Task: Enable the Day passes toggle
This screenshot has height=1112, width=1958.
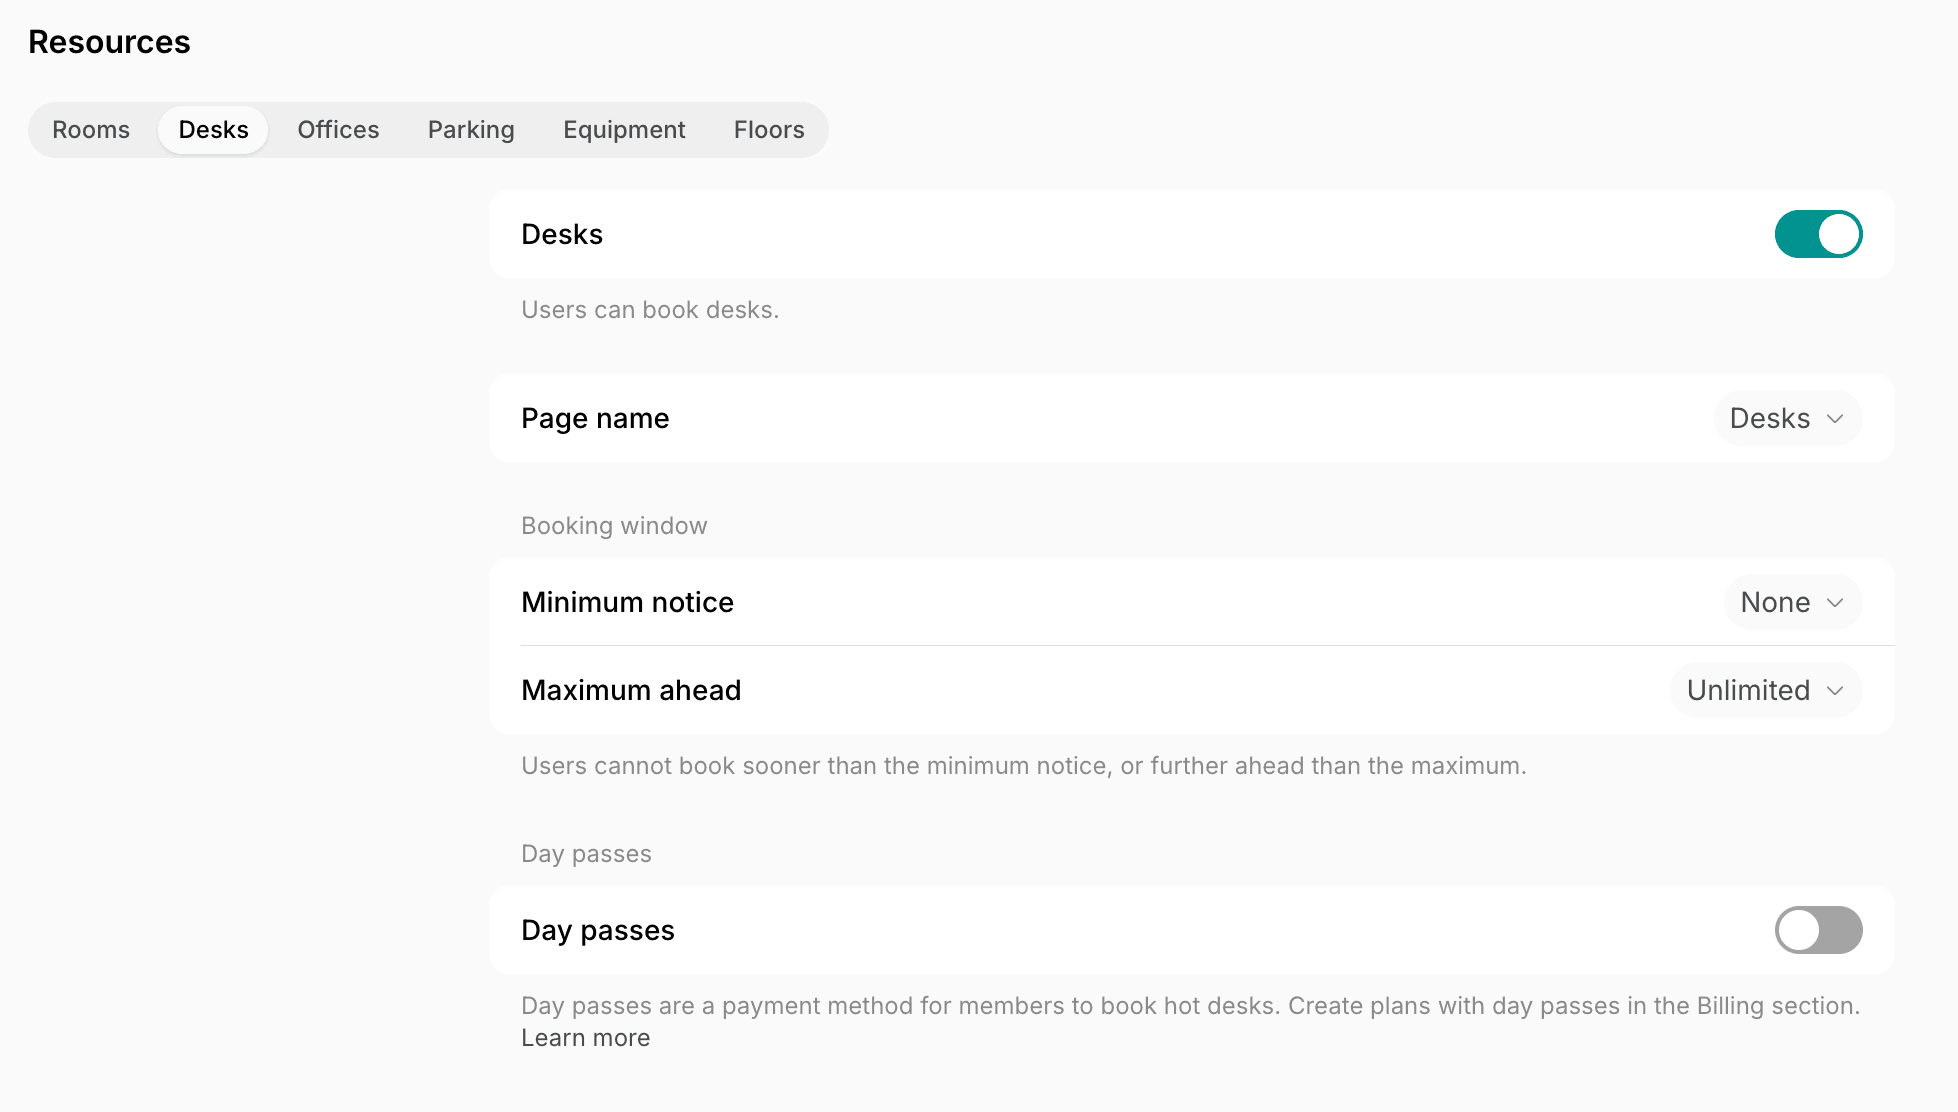Action: 1818,930
